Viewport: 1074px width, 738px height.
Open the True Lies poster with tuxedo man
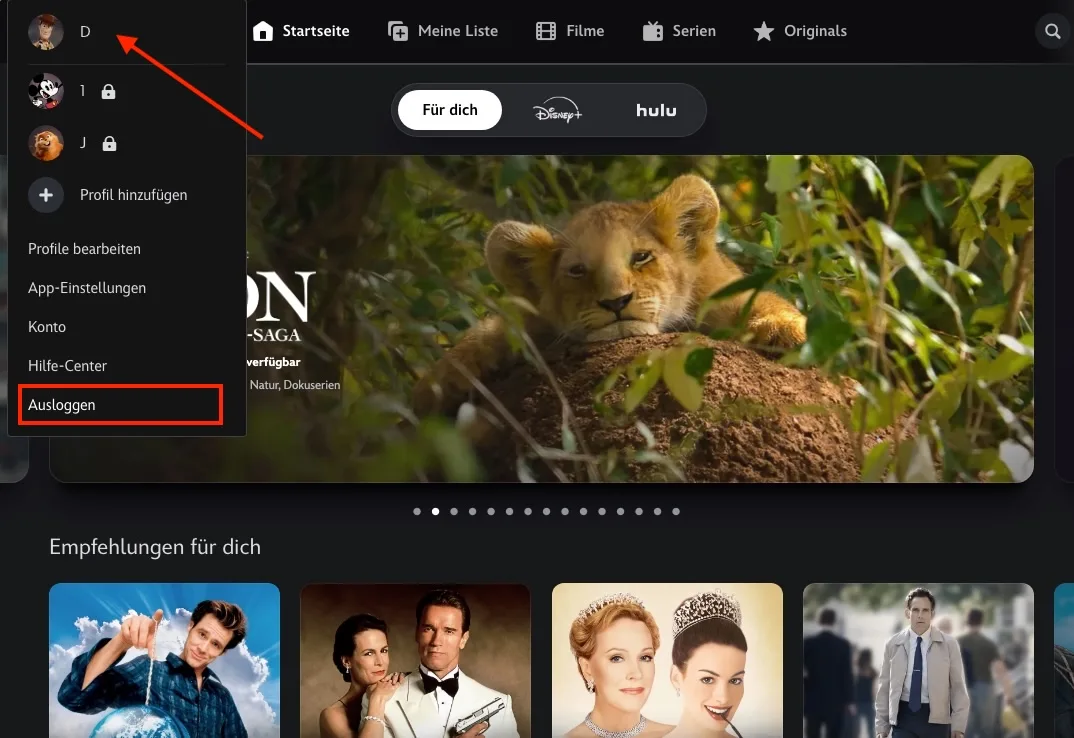[415, 661]
